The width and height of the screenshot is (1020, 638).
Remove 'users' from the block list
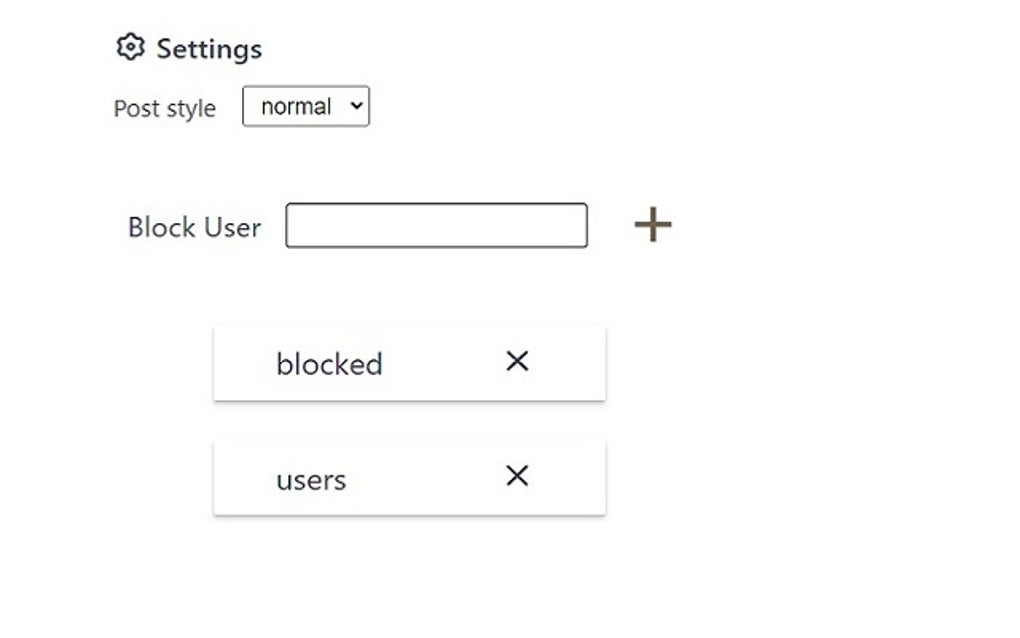(x=517, y=476)
